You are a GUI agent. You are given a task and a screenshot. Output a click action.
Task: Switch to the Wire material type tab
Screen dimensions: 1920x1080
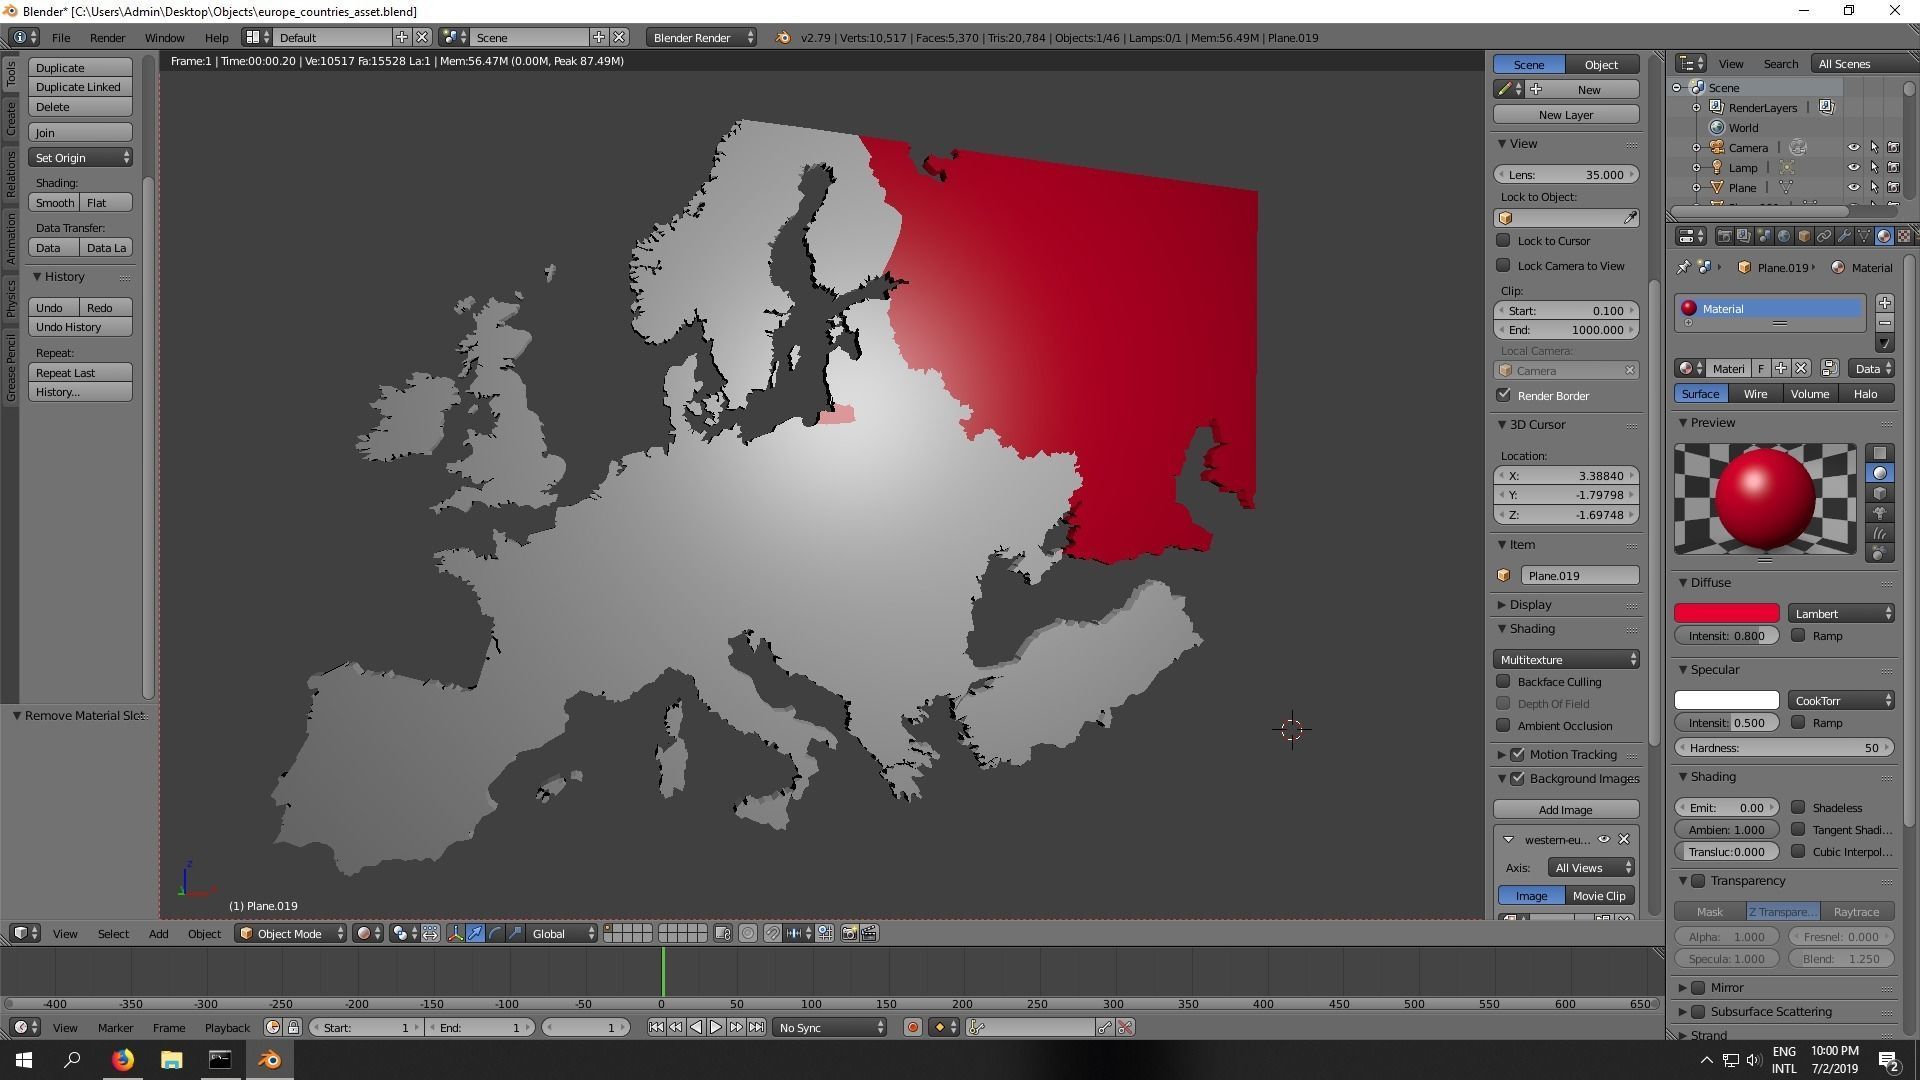(1755, 393)
